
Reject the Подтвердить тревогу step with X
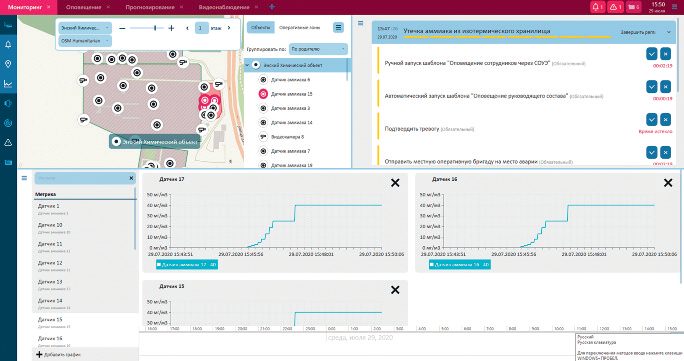point(665,119)
